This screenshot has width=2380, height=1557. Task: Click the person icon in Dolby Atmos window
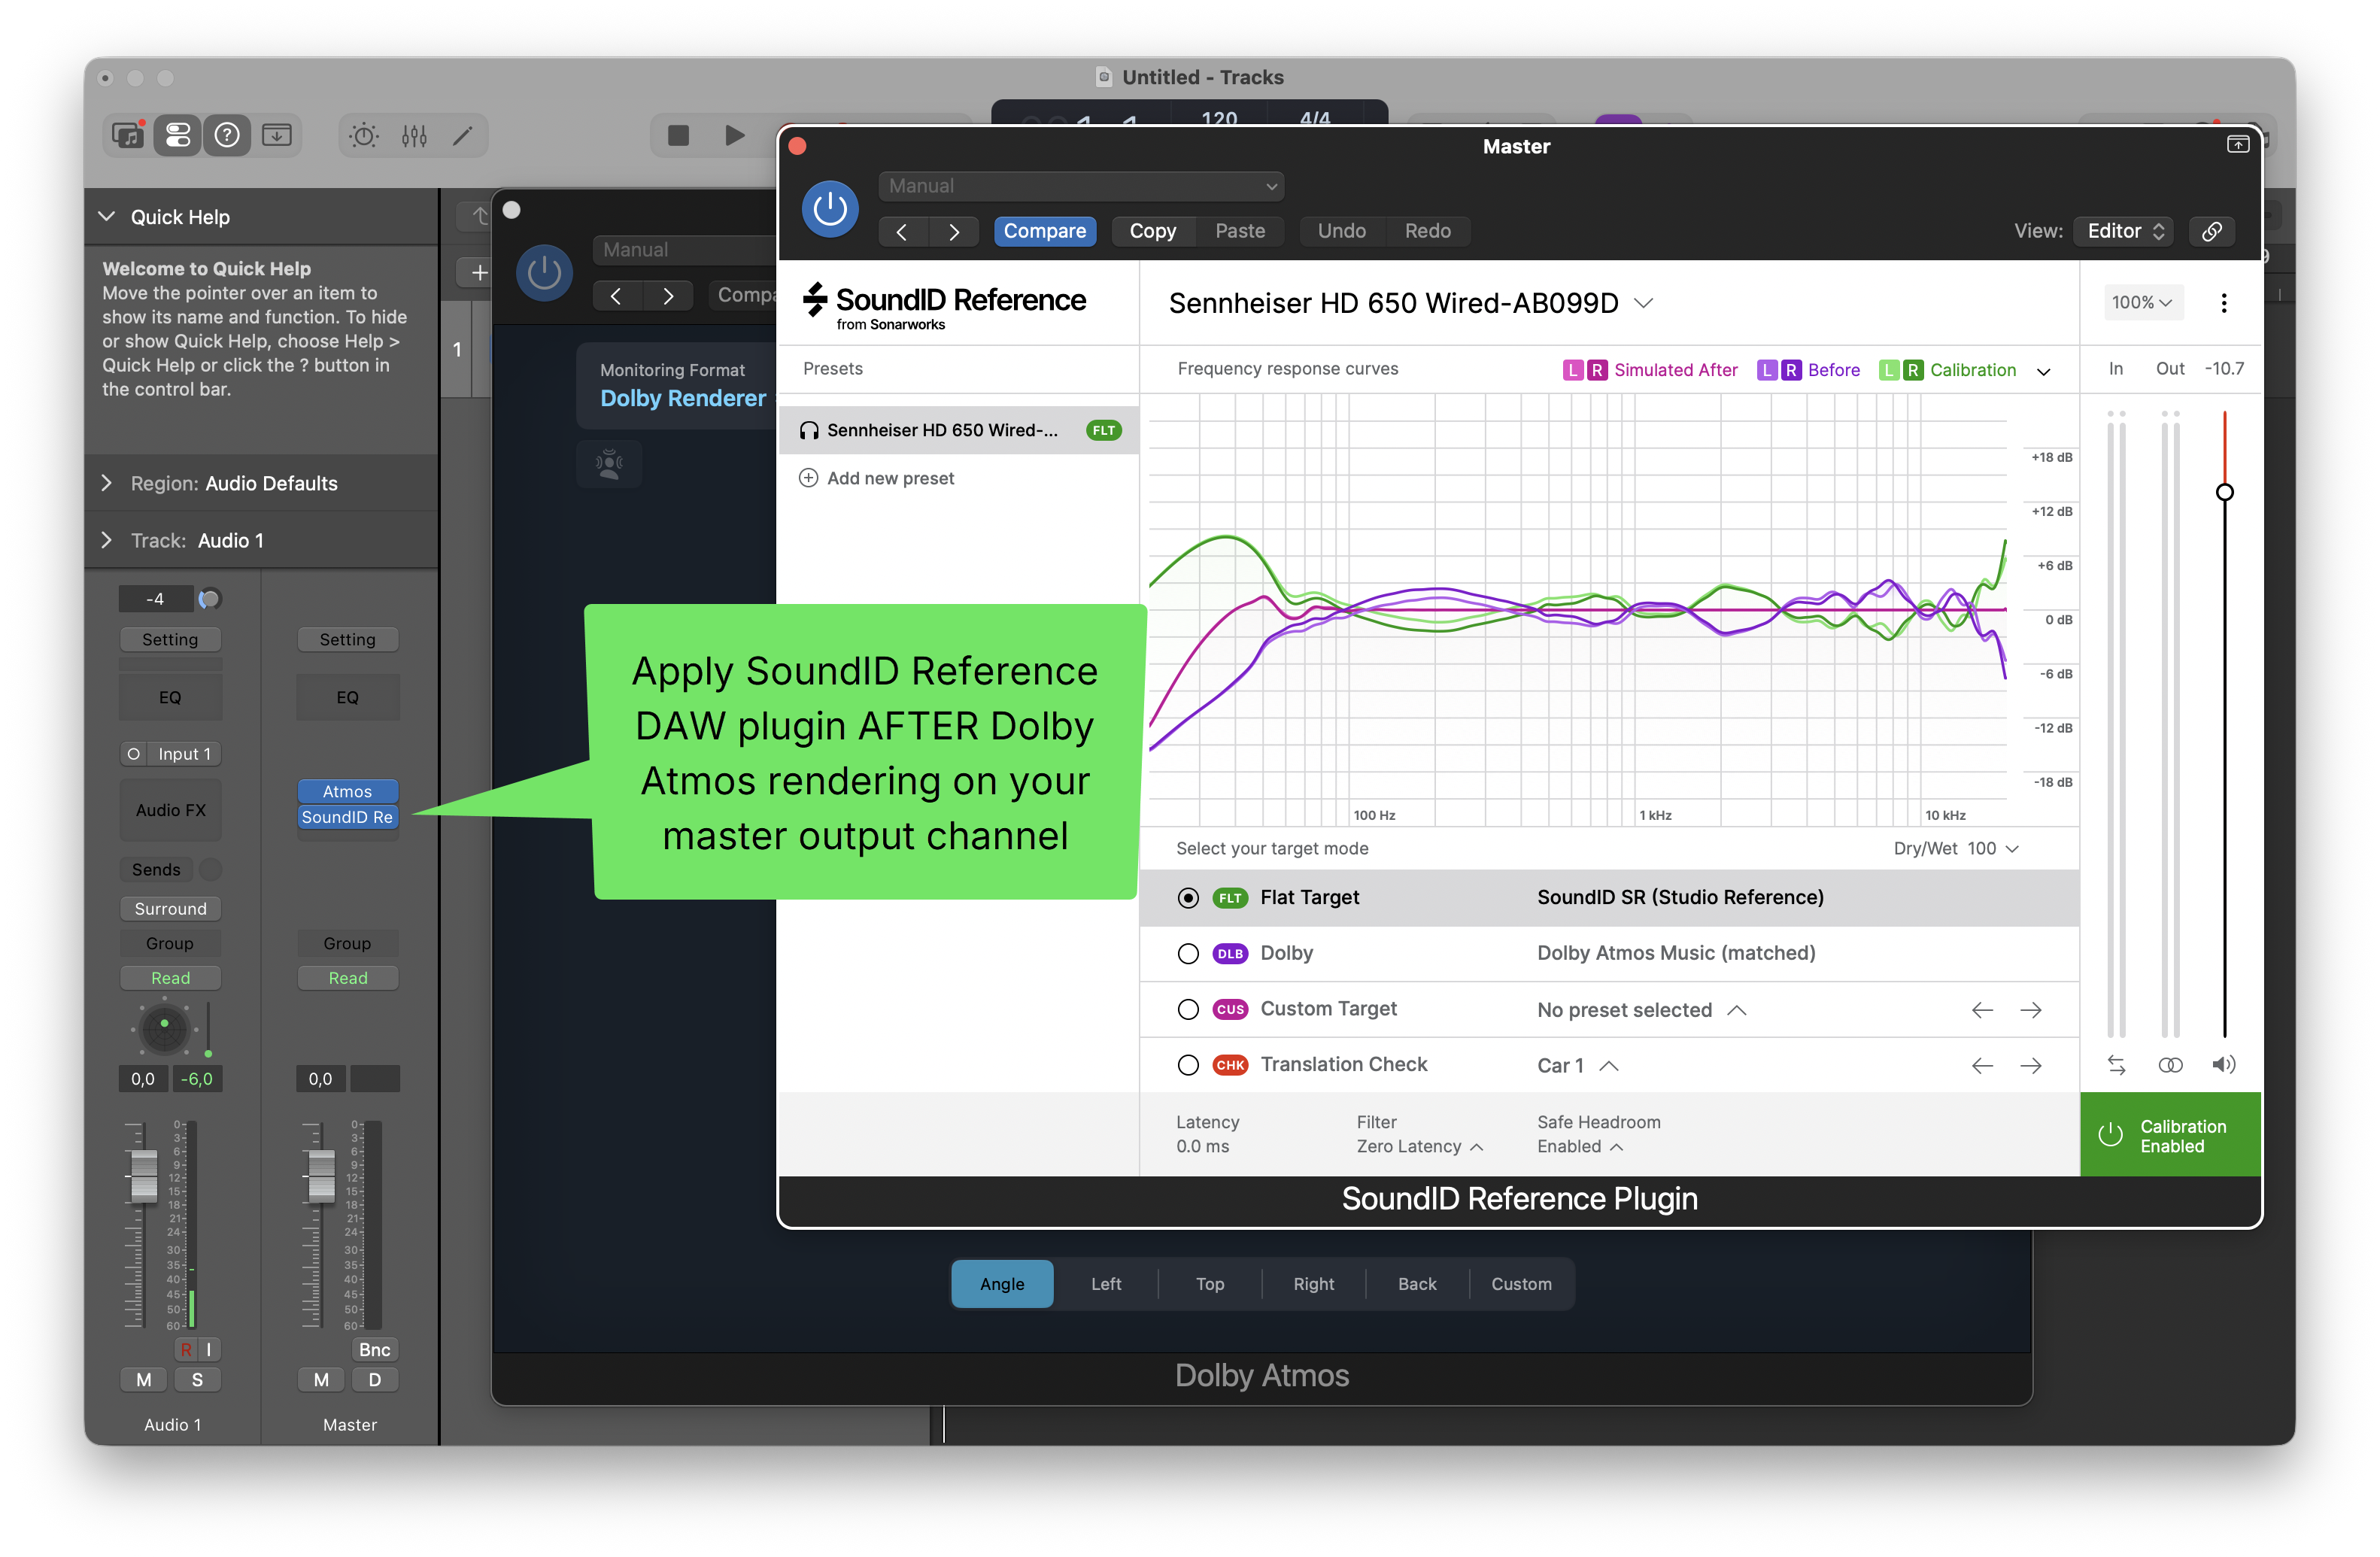(x=609, y=463)
